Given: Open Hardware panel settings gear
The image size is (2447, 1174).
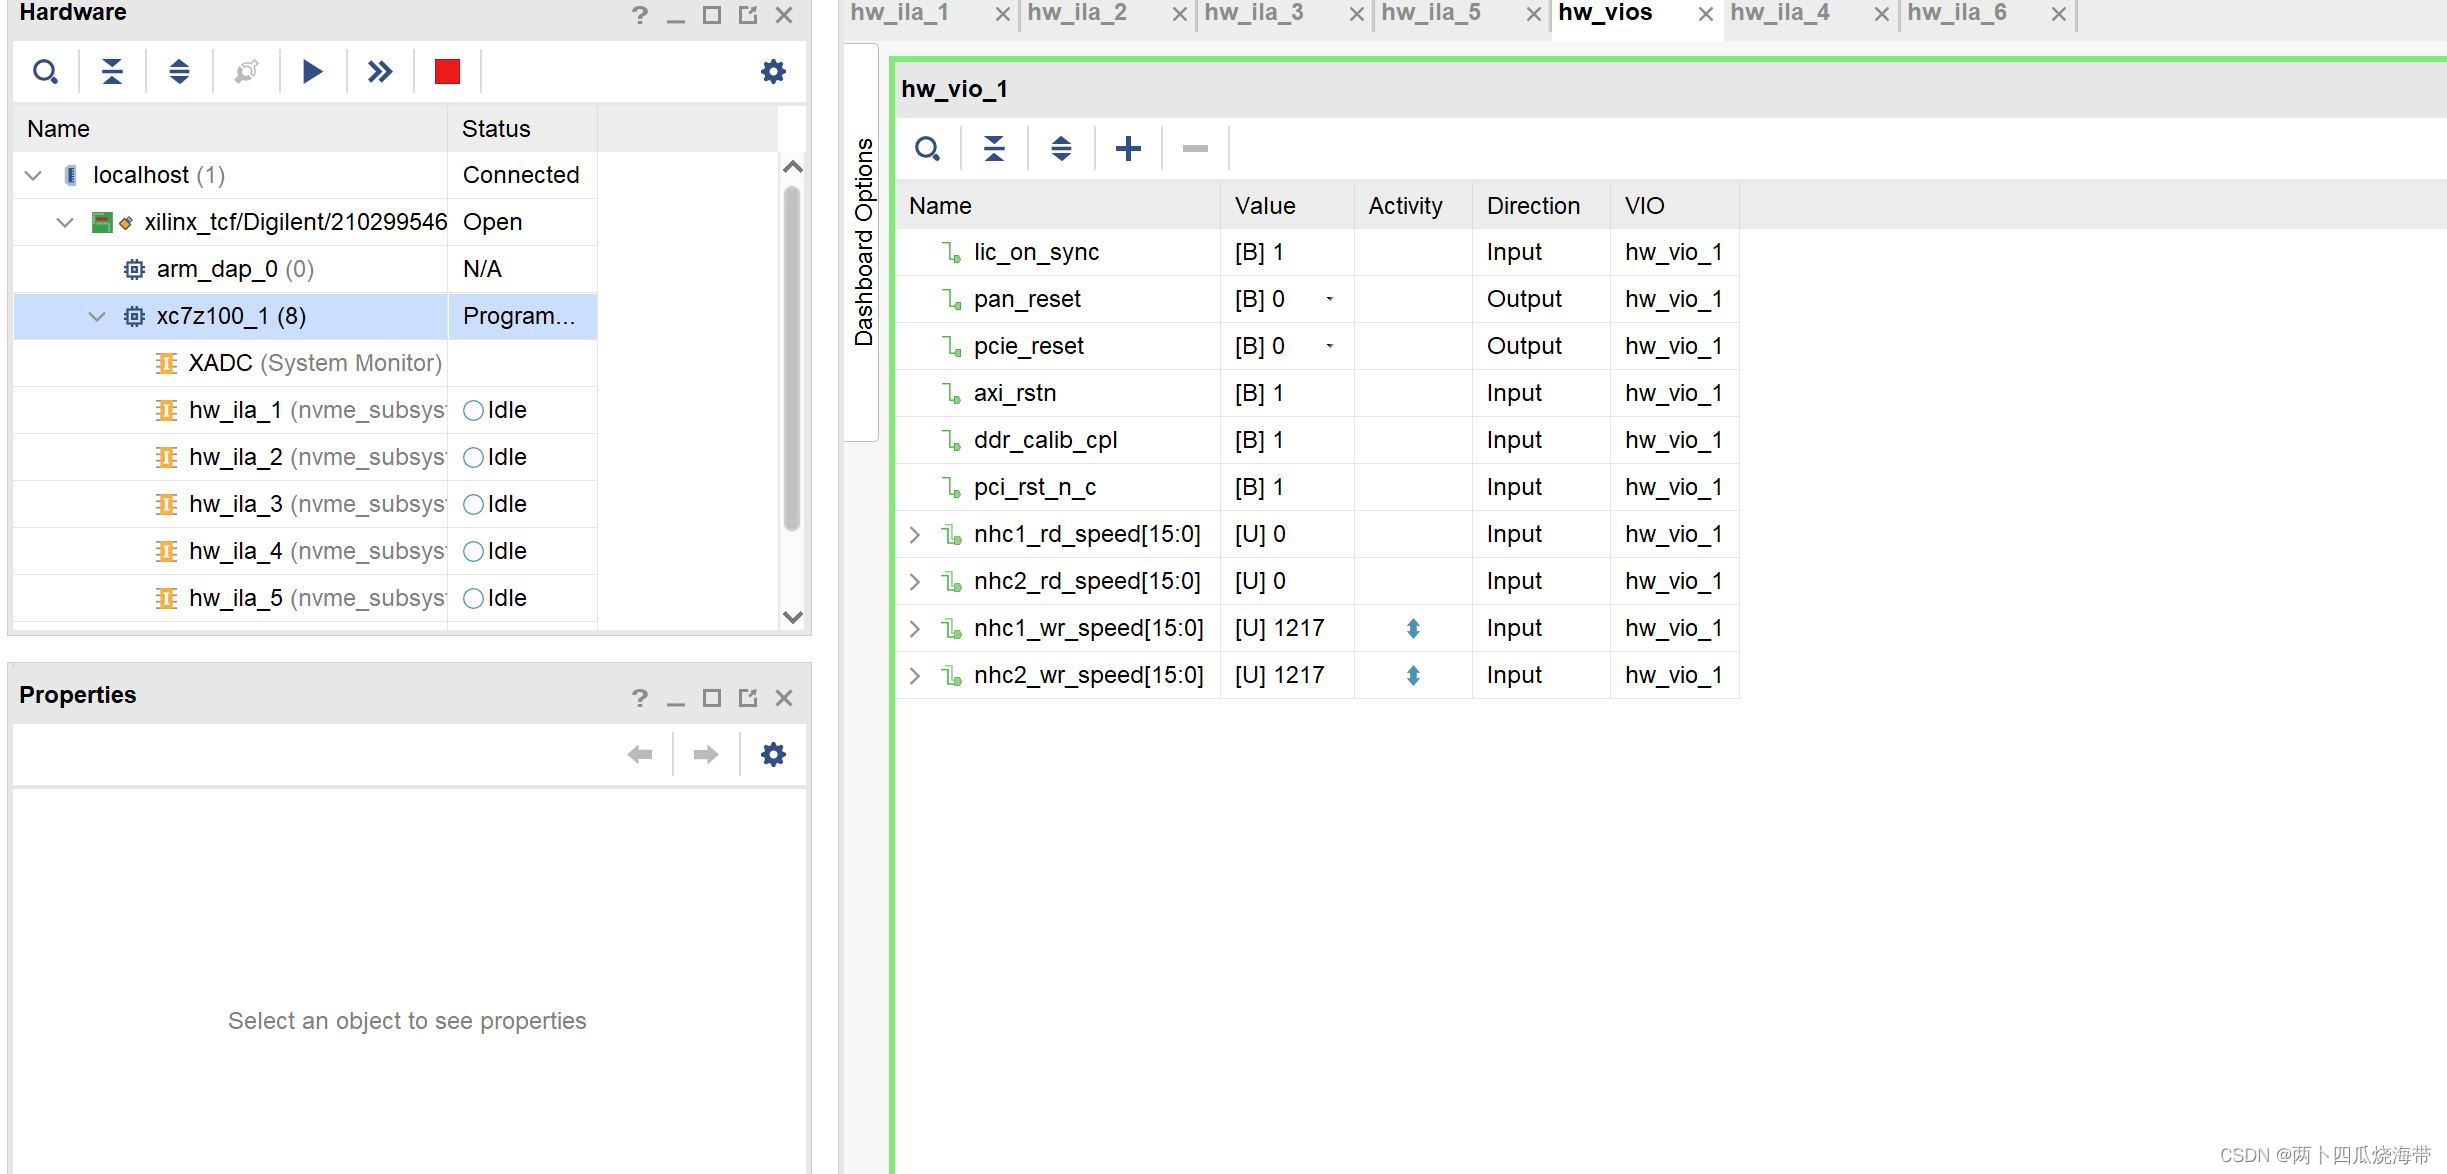Looking at the screenshot, I should 773,72.
